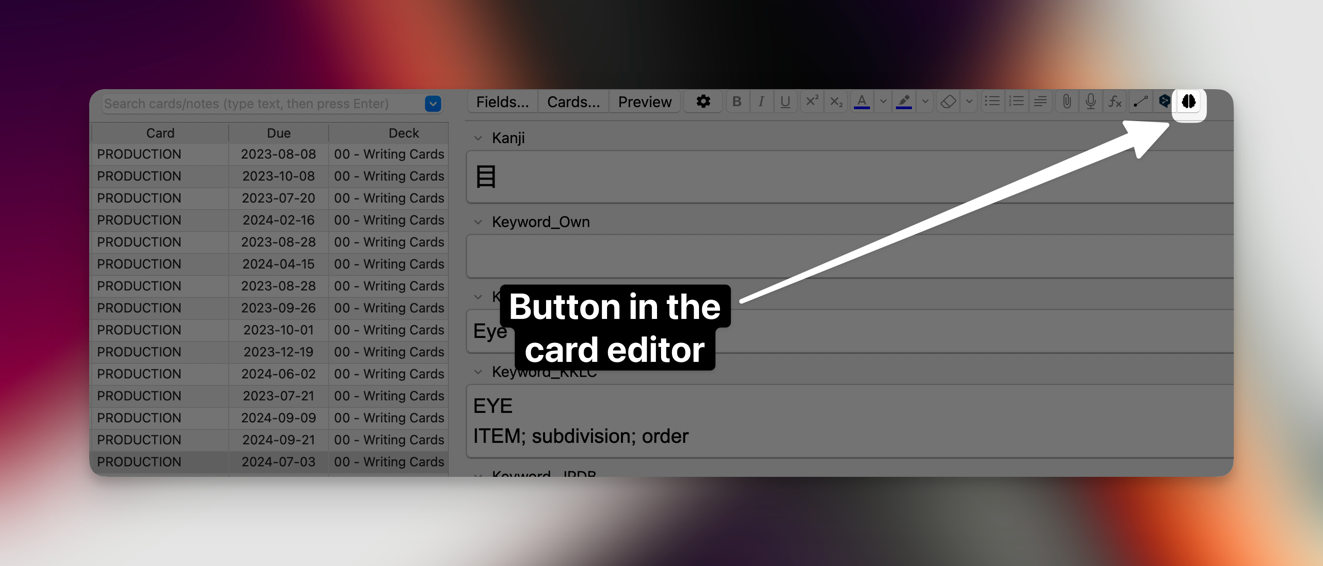Toggle underline formatting
Viewport: 1323px width, 566px height.
coord(785,102)
